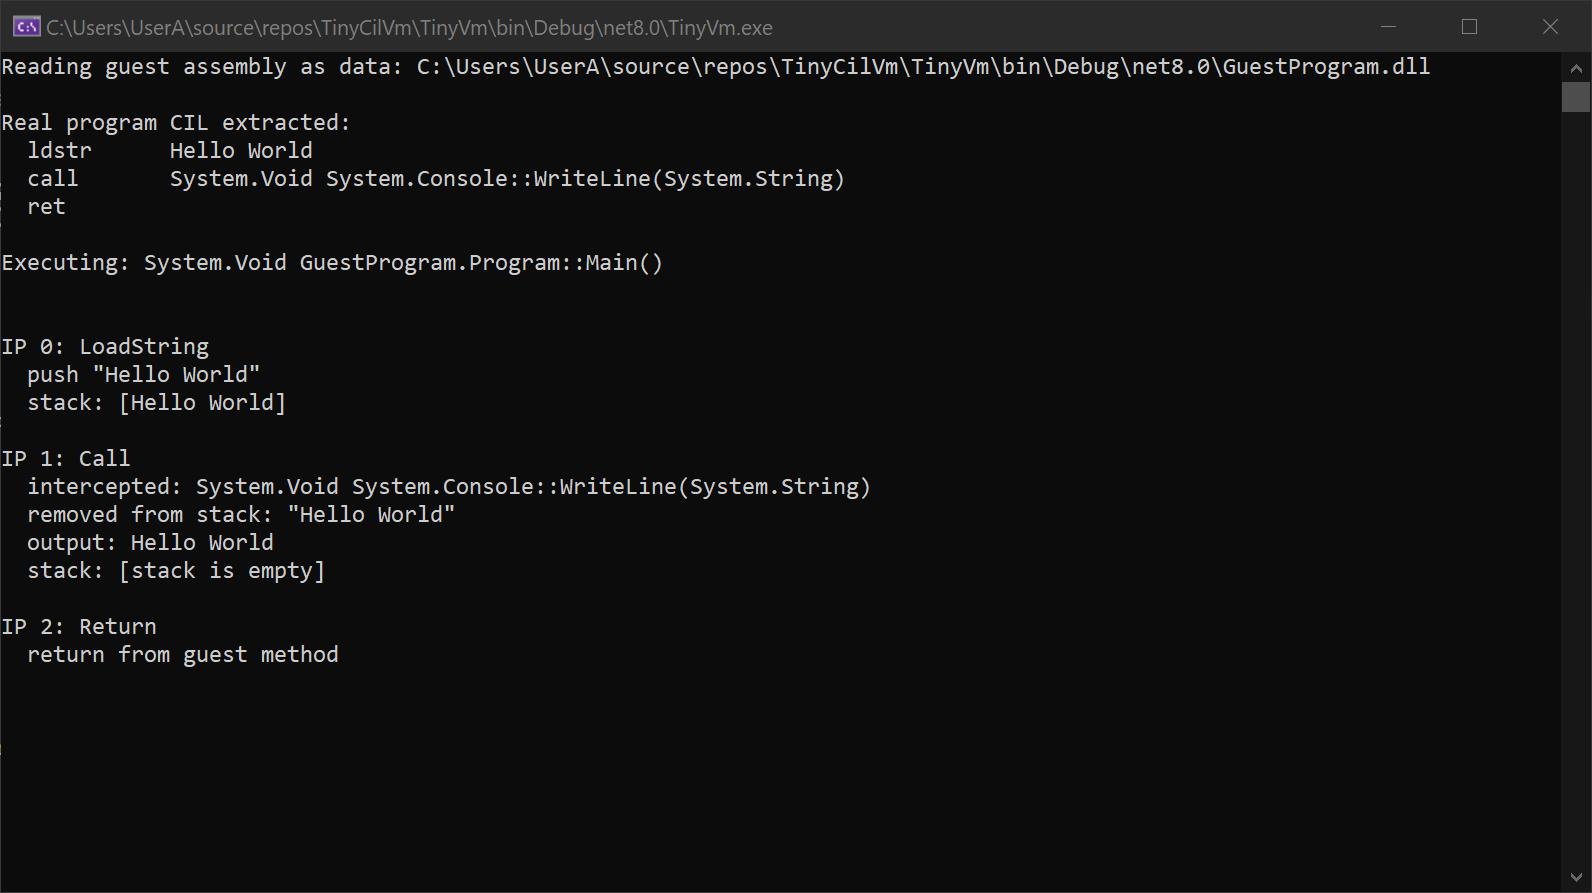
Task: Click the 'ldstr' instruction text
Action: click(x=59, y=151)
